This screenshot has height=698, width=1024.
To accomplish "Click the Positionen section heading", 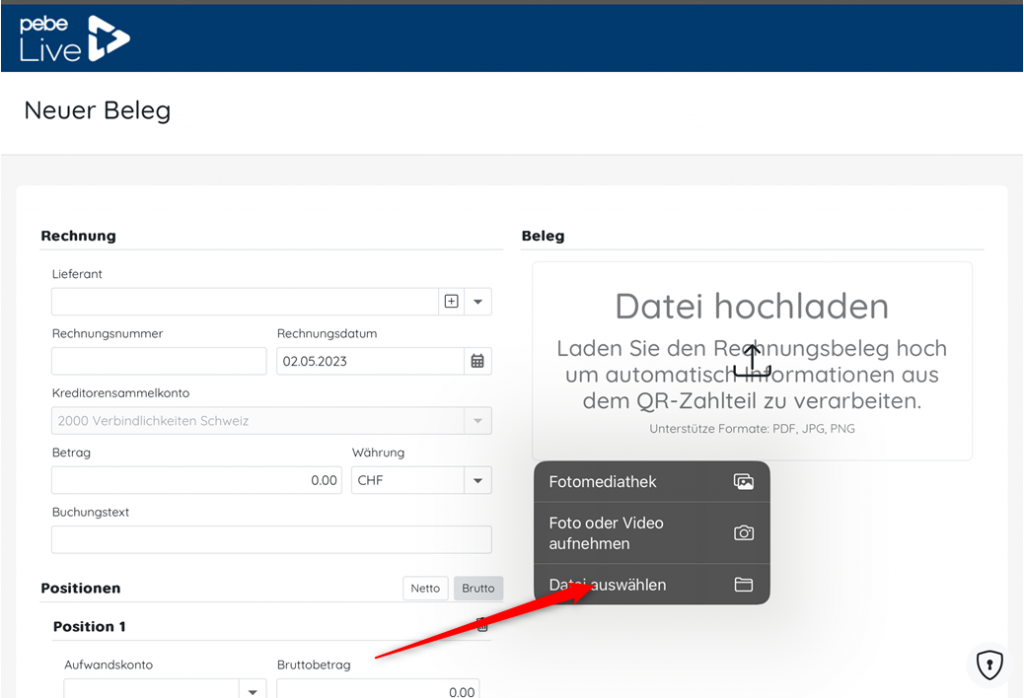I will click(80, 588).
